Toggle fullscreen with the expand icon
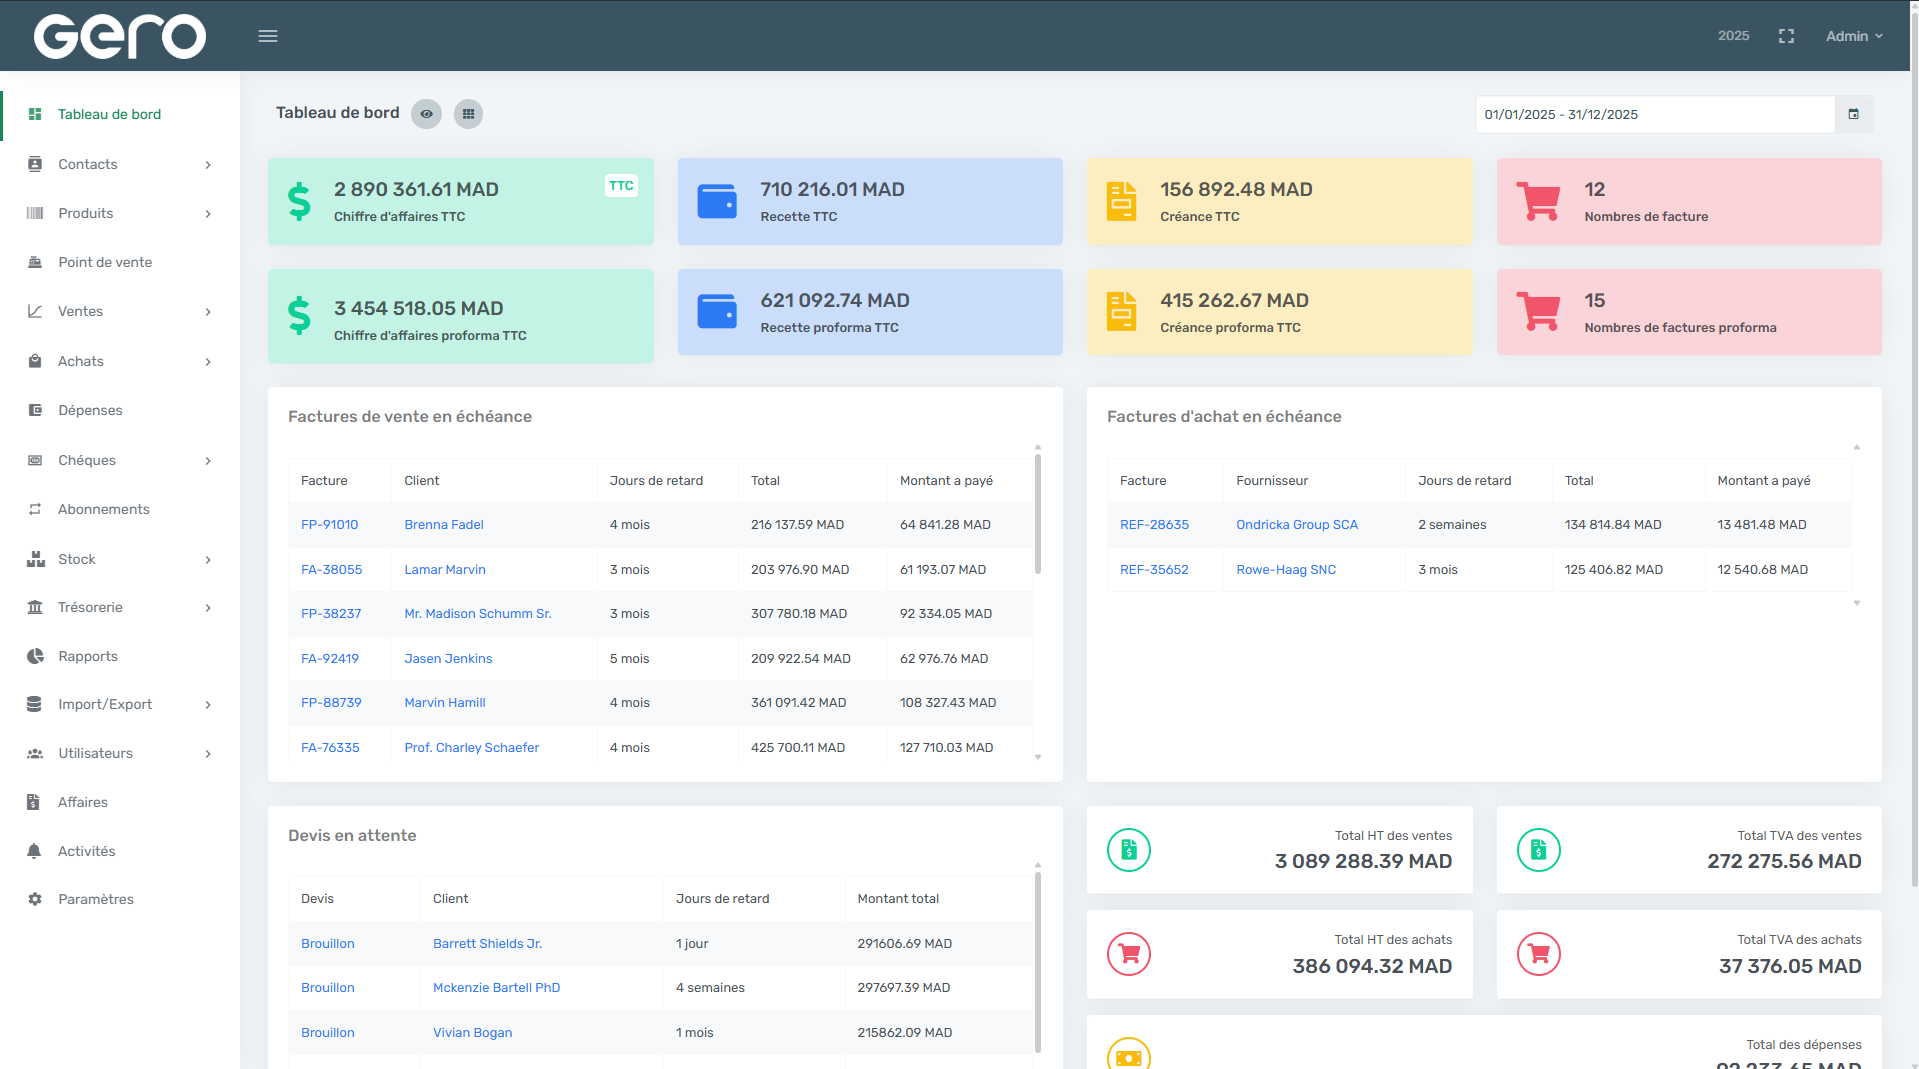 [1787, 36]
